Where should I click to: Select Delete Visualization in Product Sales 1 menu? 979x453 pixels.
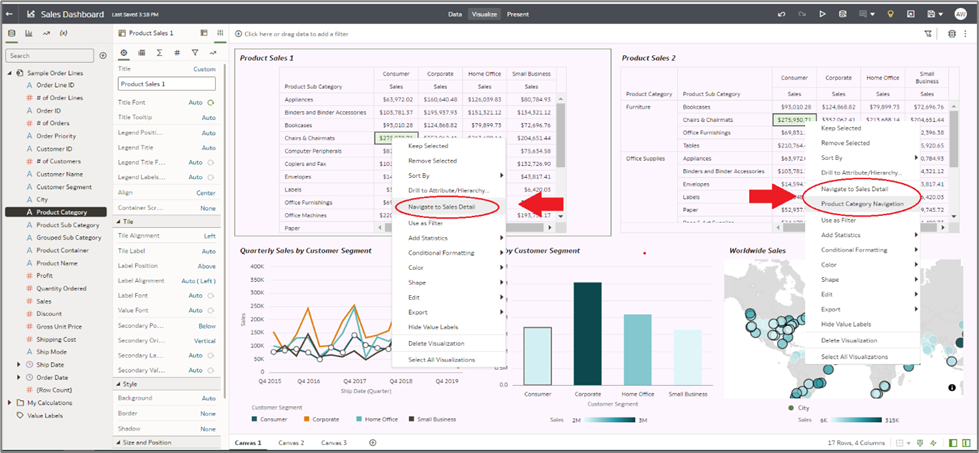pyautogui.click(x=436, y=343)
